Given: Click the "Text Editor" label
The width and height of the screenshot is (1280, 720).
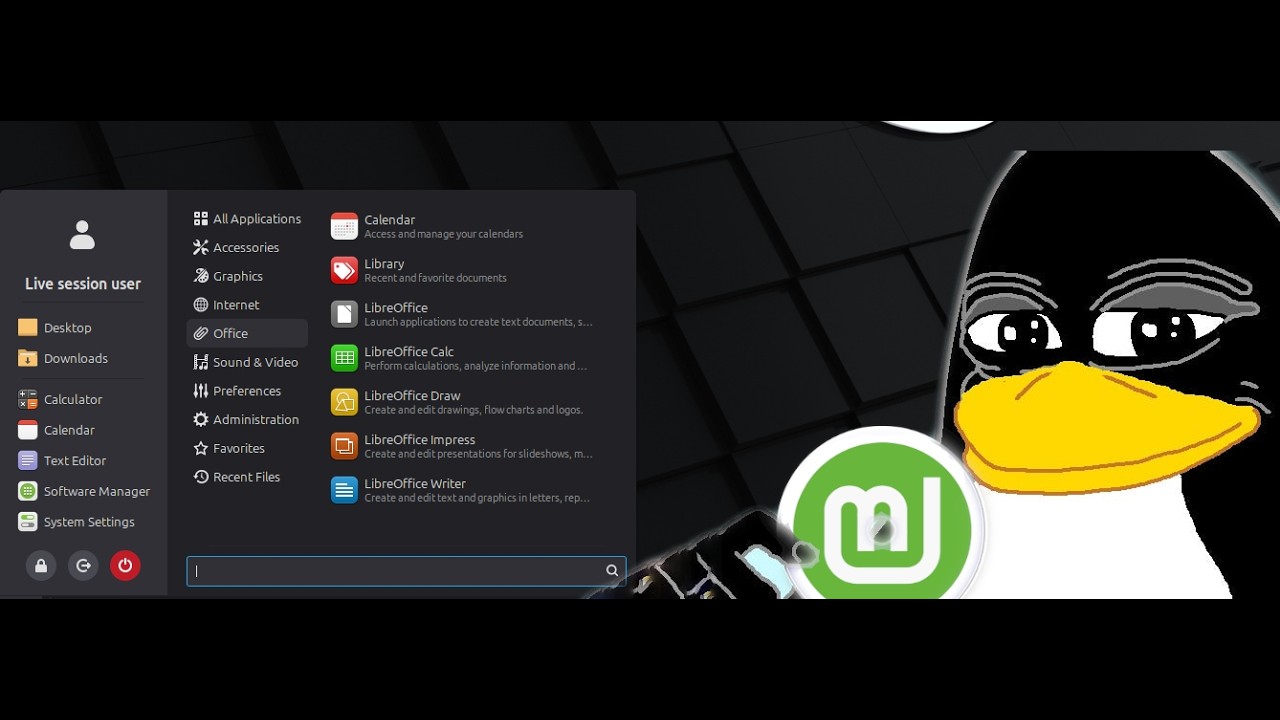Looking at the screenshot, I should click(x=75, y=461).
